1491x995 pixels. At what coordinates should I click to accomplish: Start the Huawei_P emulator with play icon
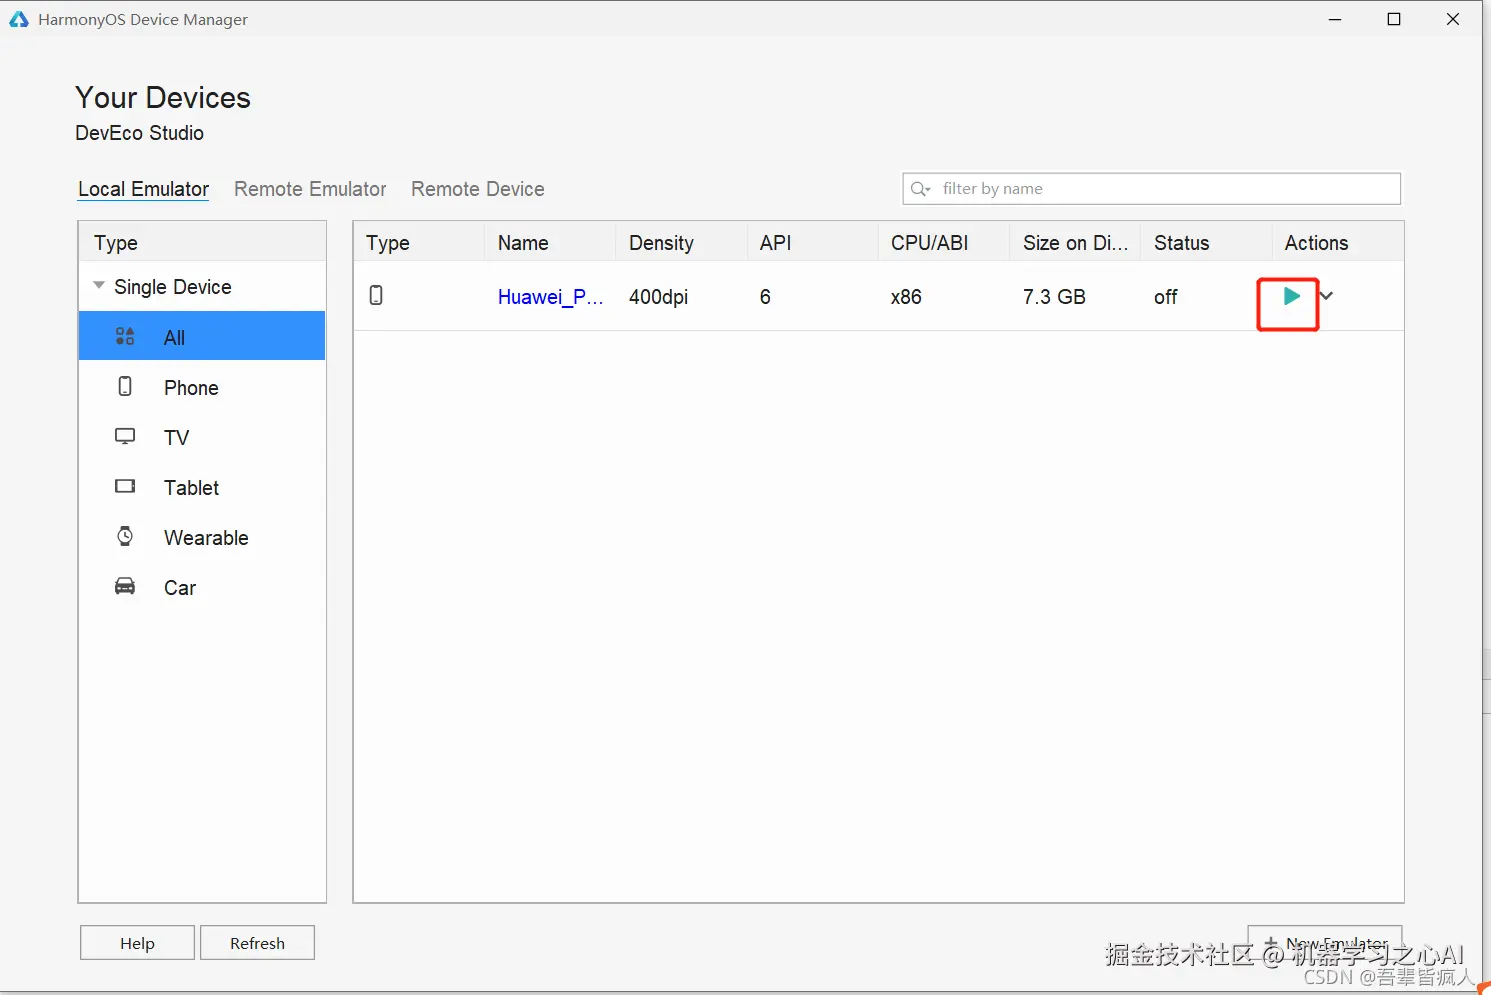click(x=1291, y=296)
